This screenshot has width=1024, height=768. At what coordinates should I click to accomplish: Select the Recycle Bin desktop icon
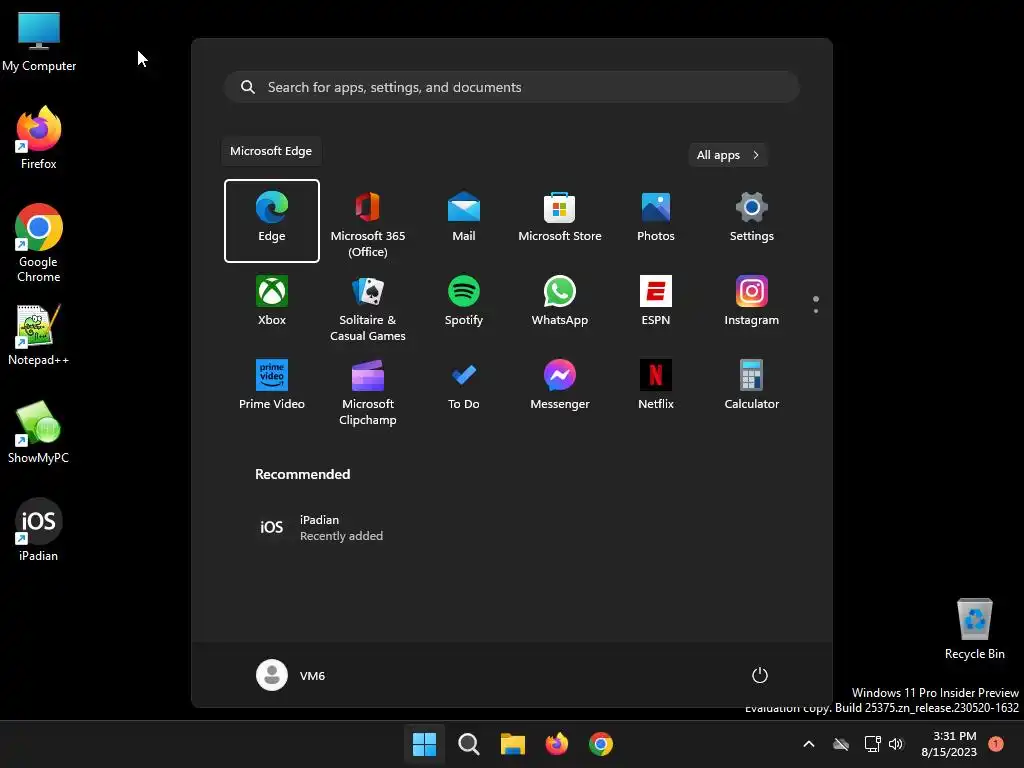[974, 629]
